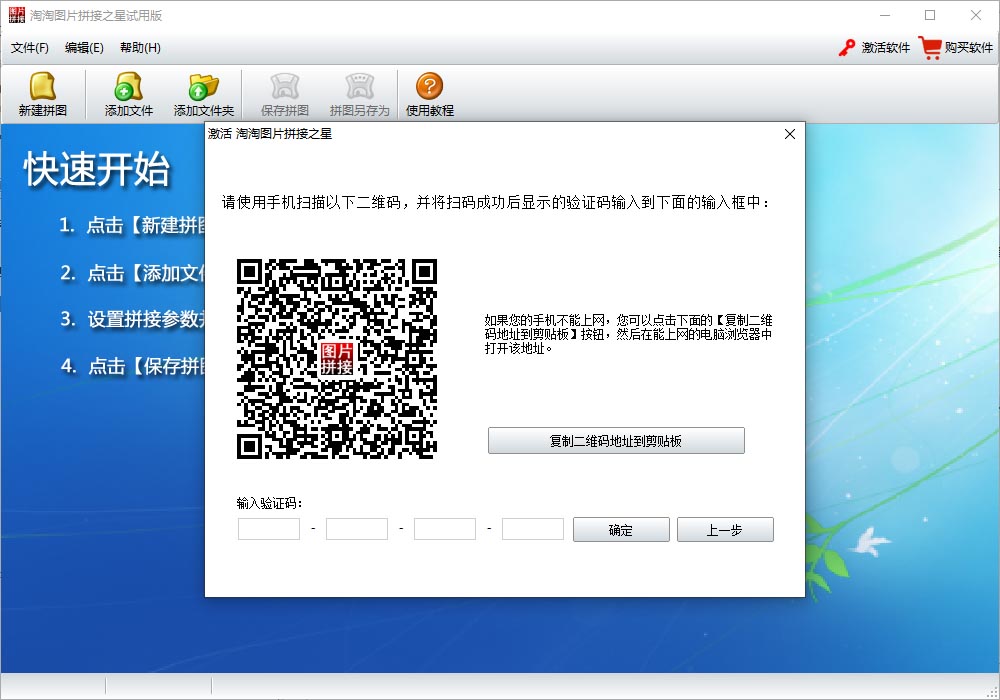Click the greyed 拼图另存为 toolbar icon

pyautogui.click(x=359, y=86)
